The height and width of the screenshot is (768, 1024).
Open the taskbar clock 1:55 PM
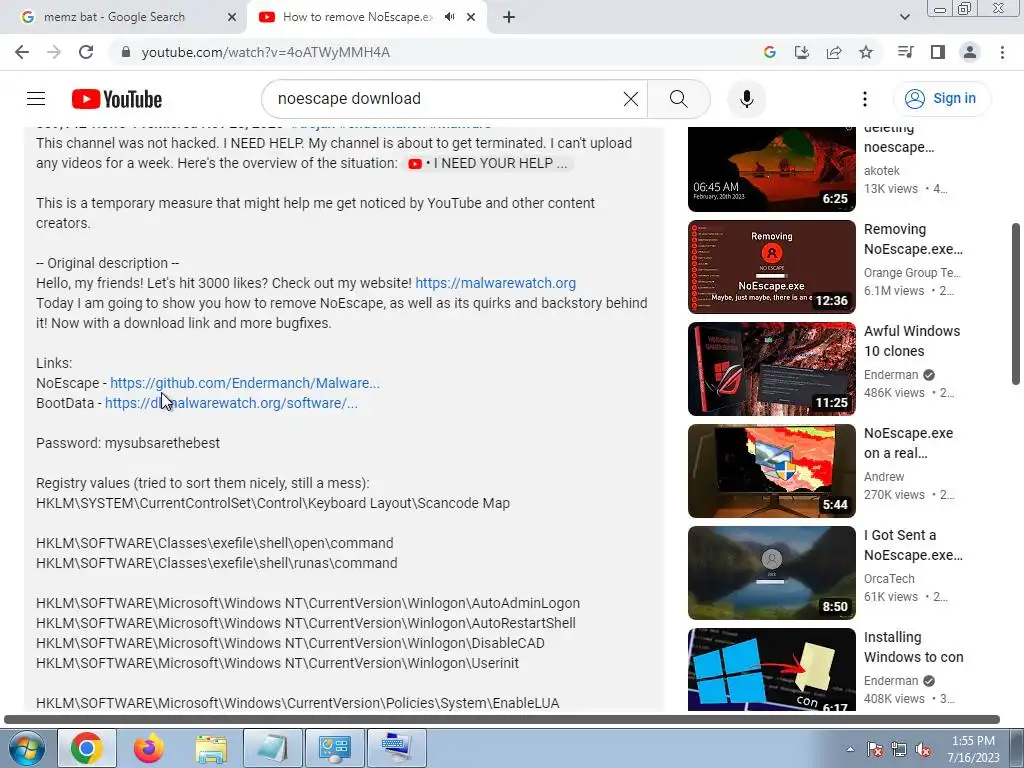973,749
